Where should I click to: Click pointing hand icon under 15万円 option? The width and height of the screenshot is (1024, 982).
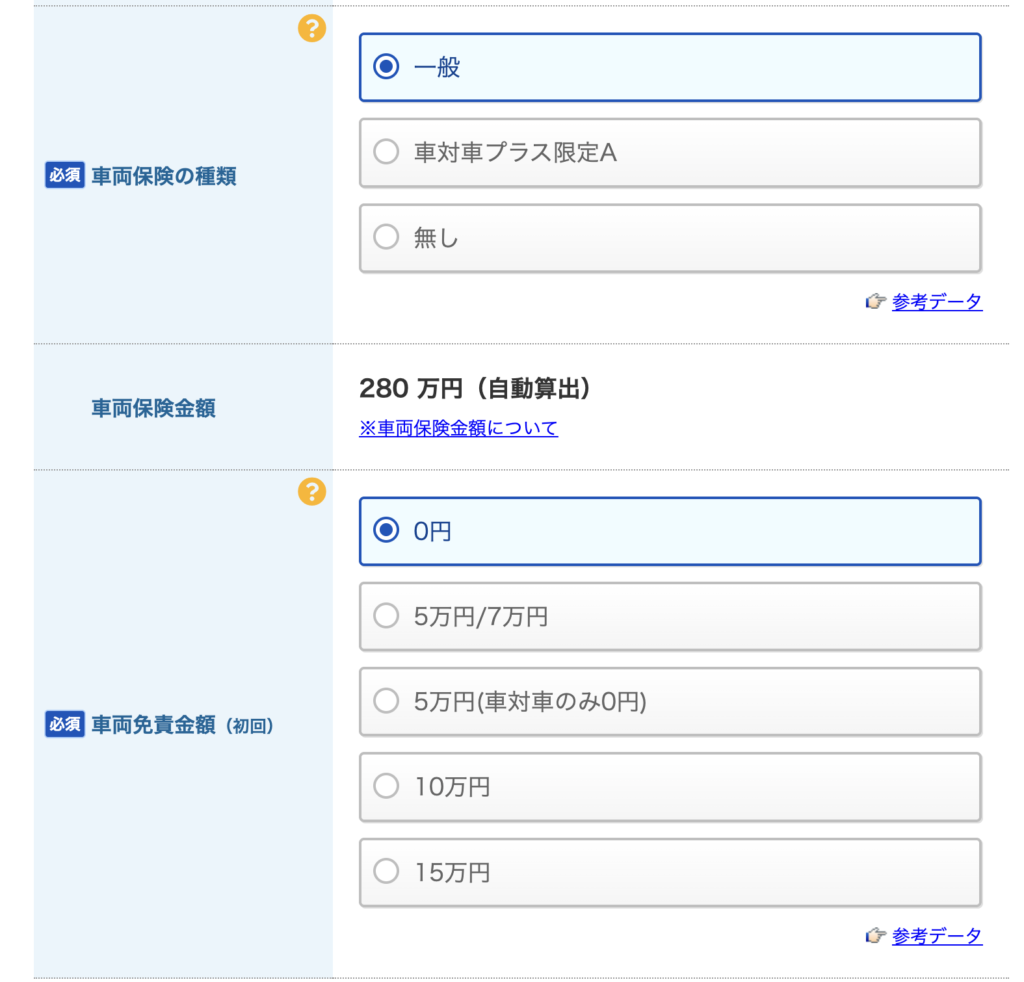[876, 936]
